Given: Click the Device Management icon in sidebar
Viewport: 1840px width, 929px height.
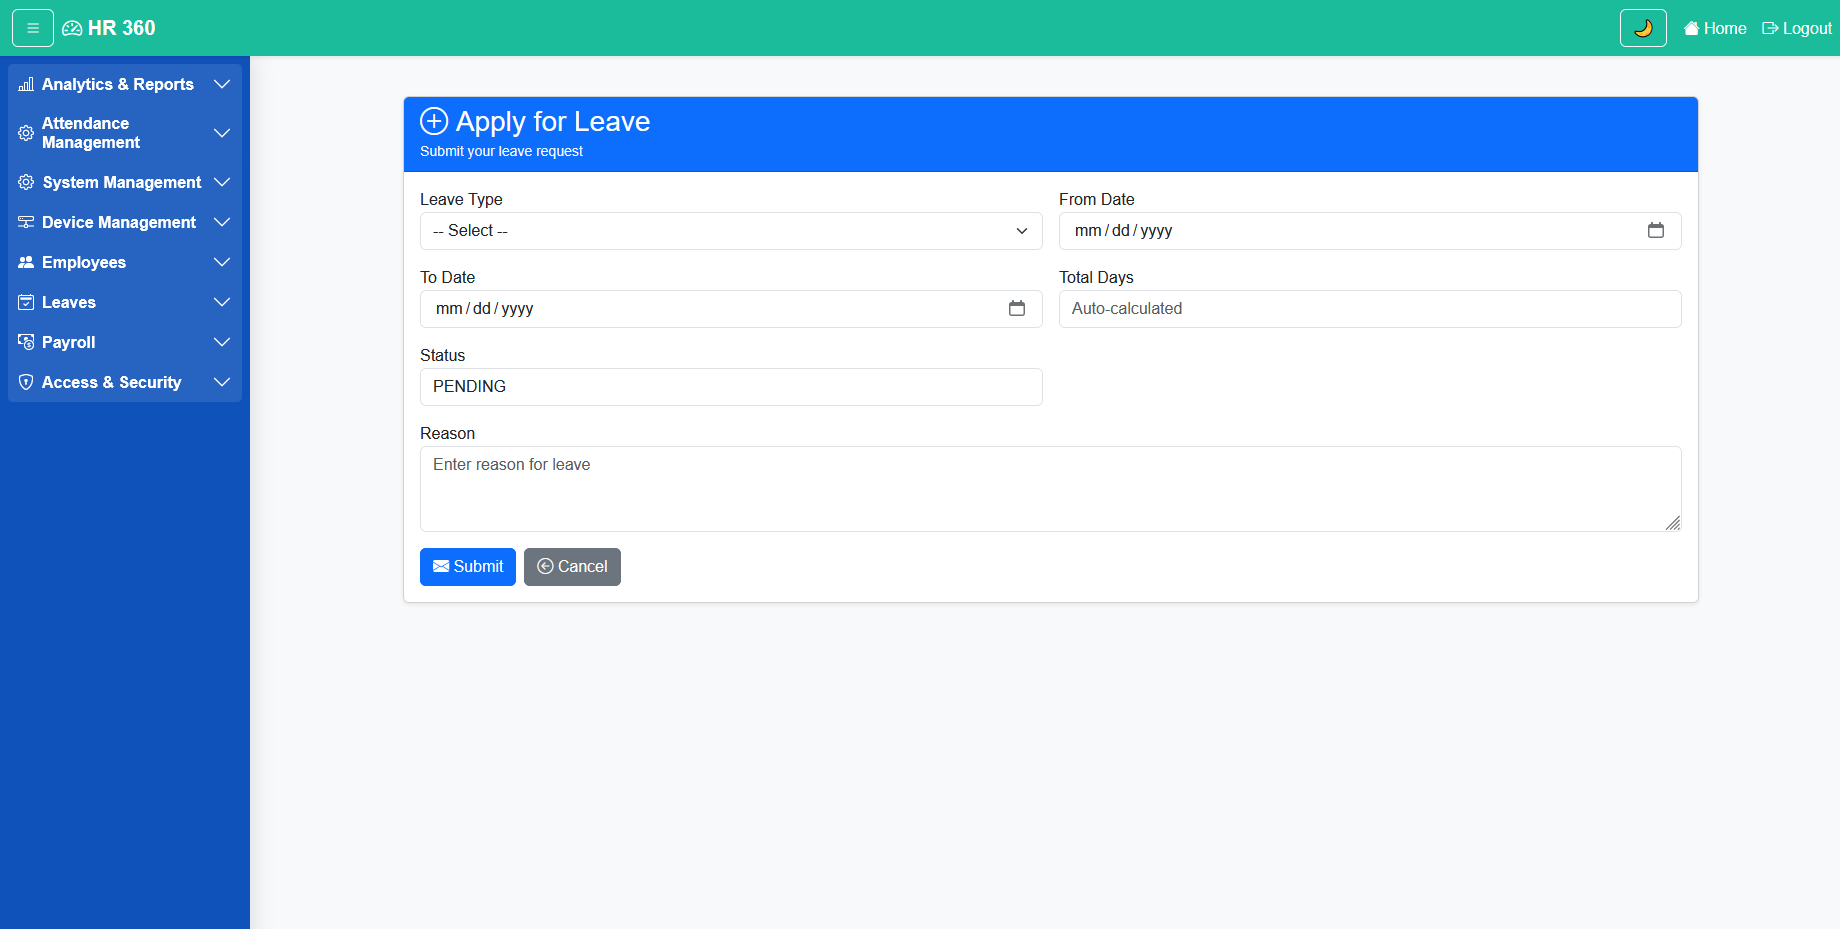Looking at the screenshot, I should coord(26,222).
